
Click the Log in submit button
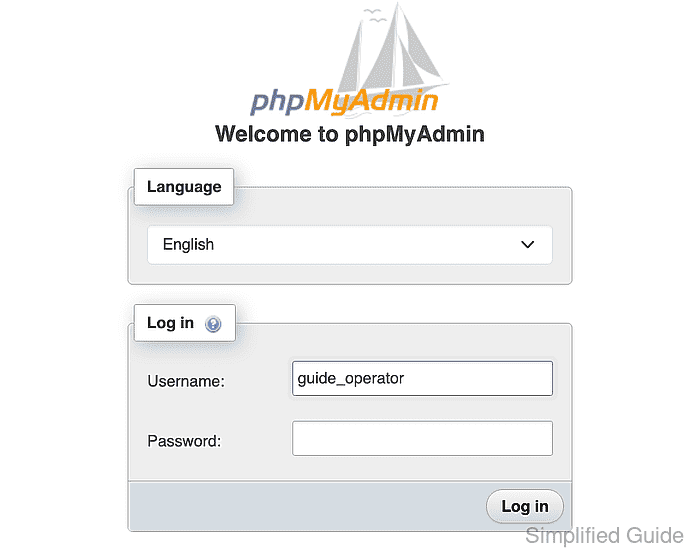(525, 506)
